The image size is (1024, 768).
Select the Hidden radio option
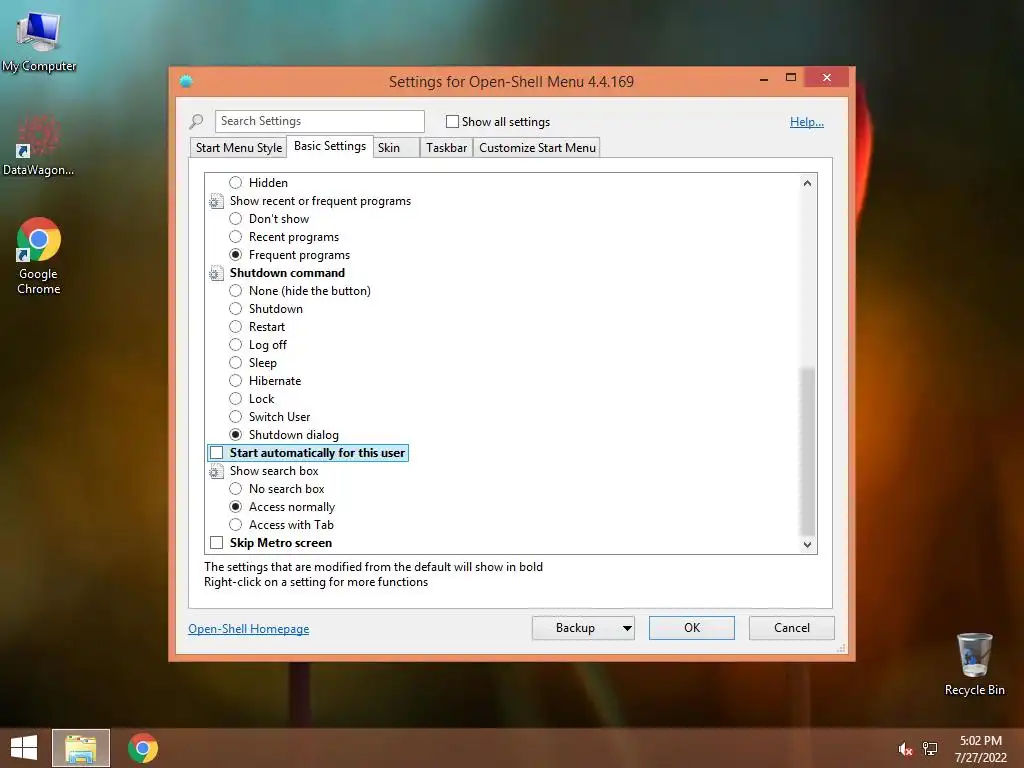[x=236, y=183]
